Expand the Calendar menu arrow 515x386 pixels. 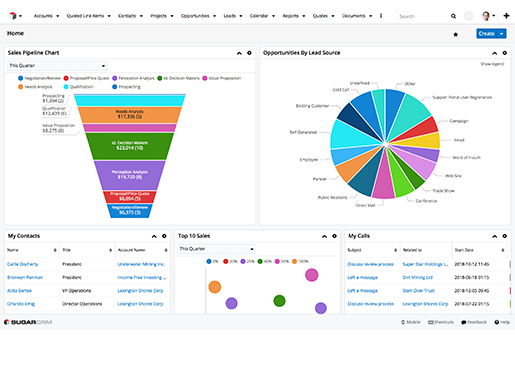pos(274,16)
